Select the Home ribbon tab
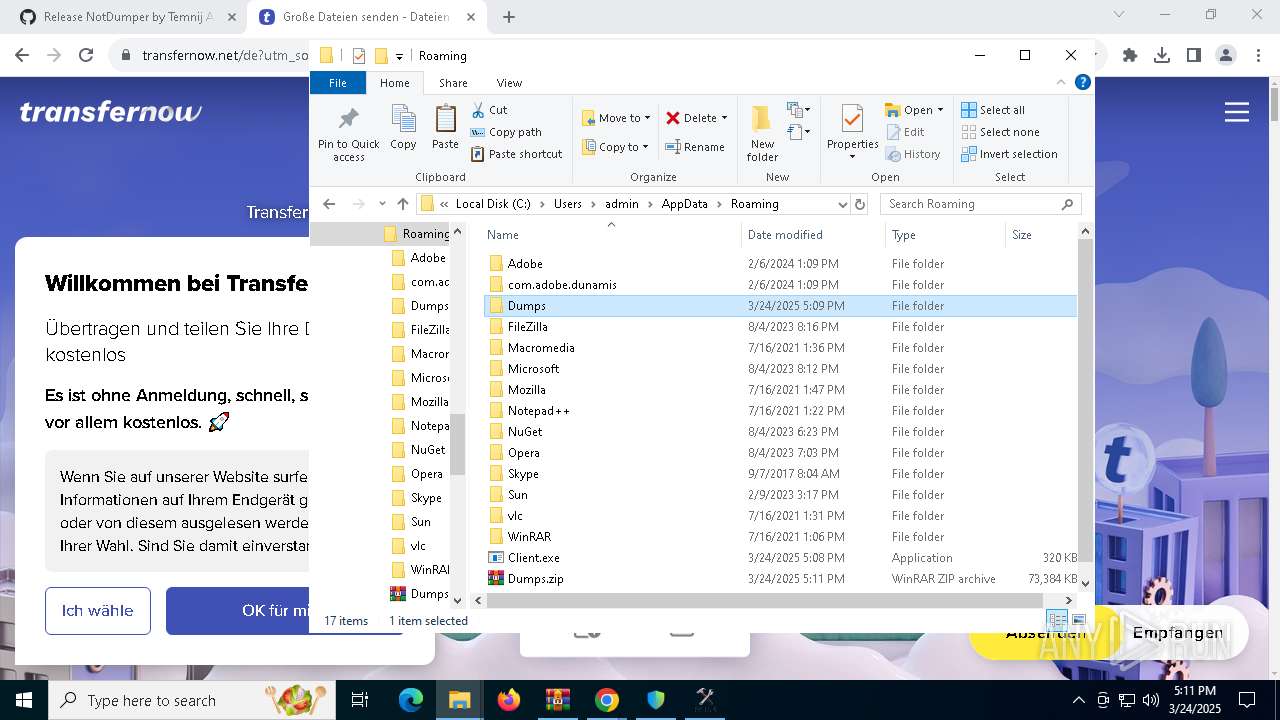Screen dimensions: 1280x720 pos(394,83)
